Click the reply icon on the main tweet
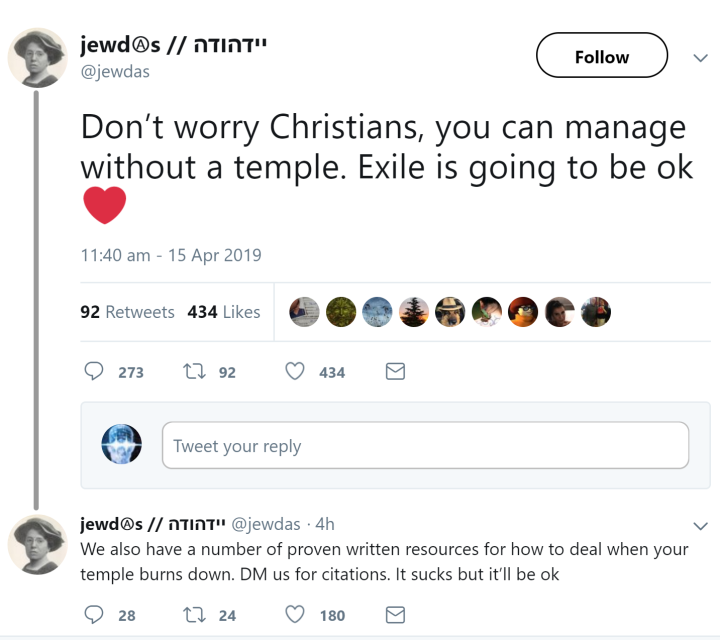Image resolution: width=720 pixels, height=640 pixels. click(x=94, y=371)
